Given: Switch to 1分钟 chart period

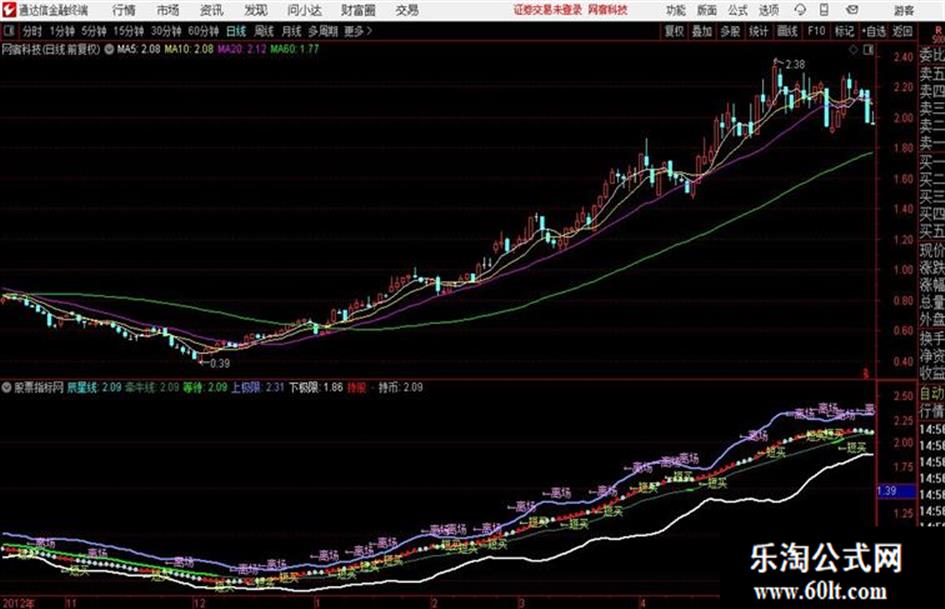Looking at the screenshot, I should 61,31.
